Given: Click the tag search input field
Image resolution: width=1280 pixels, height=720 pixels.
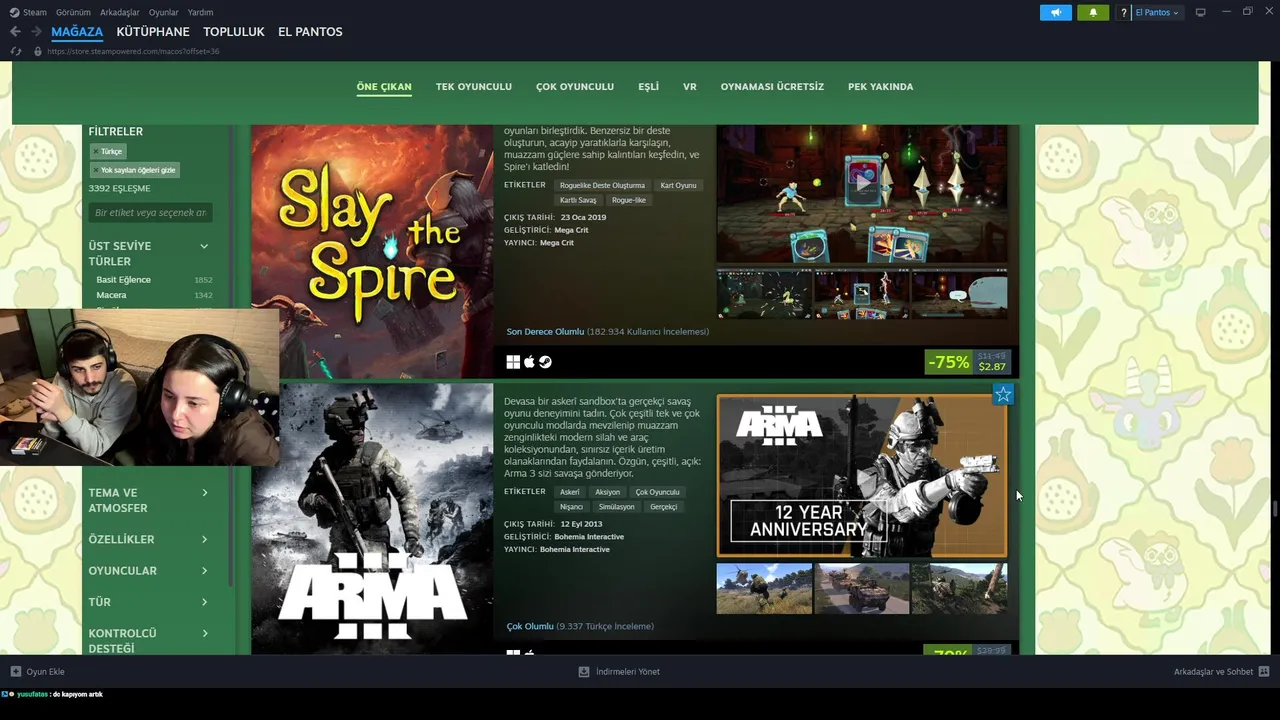Looking at the screenshot, I should pos(150,212).
